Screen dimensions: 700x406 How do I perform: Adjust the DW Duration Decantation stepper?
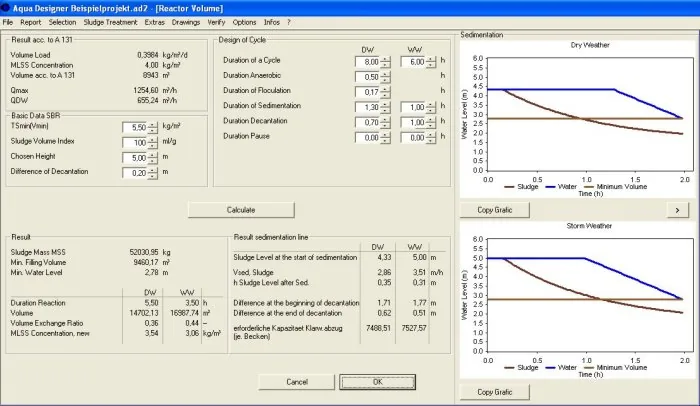tap(385, 123)
